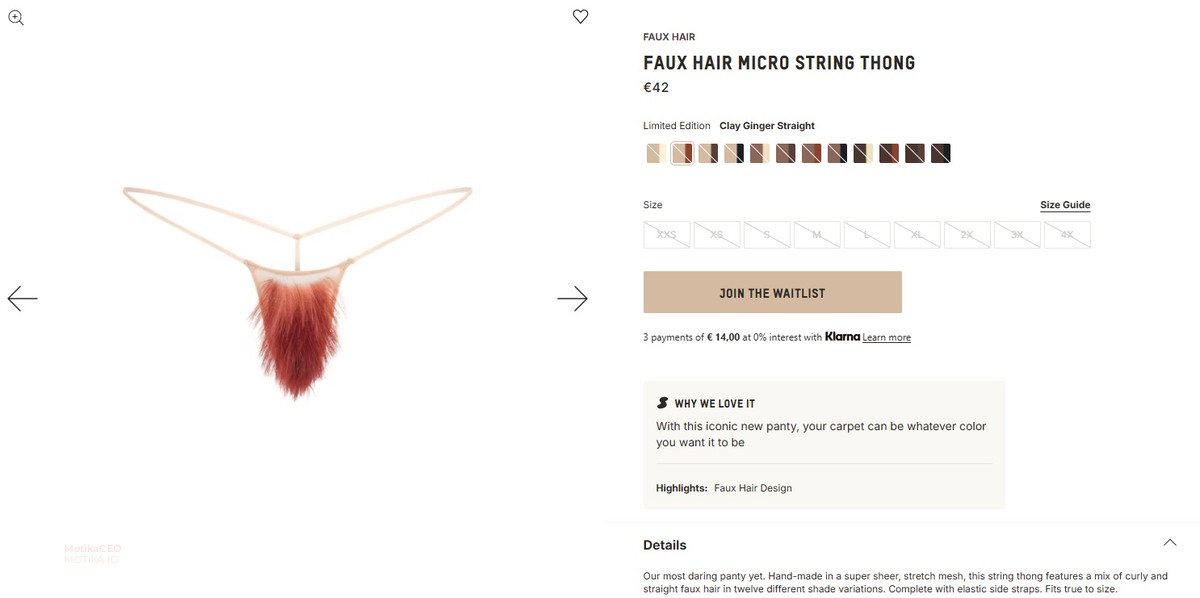Select size M
This screenshot has width=1200, height=598.
click(817, 235)
